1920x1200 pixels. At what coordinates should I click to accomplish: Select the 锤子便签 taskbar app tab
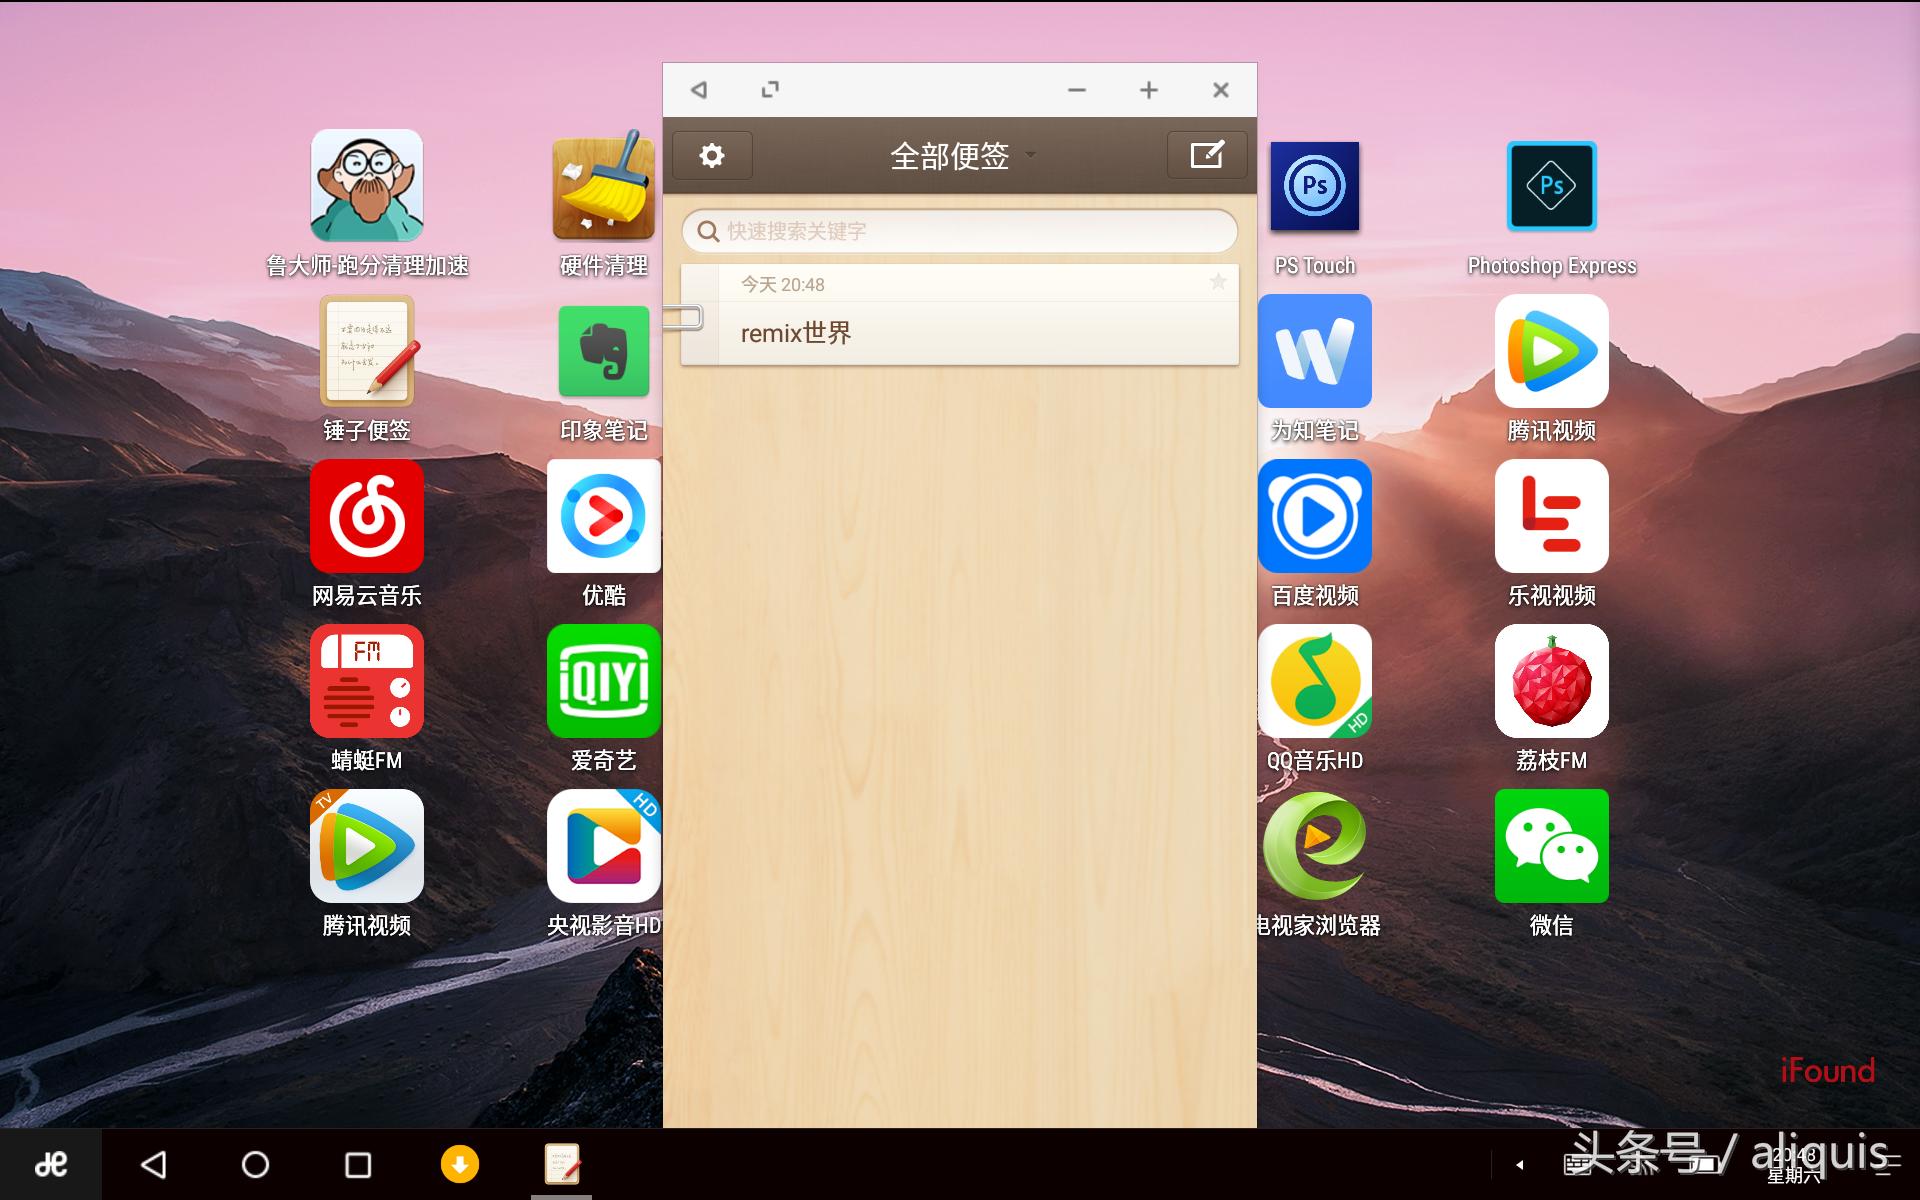562,1164
